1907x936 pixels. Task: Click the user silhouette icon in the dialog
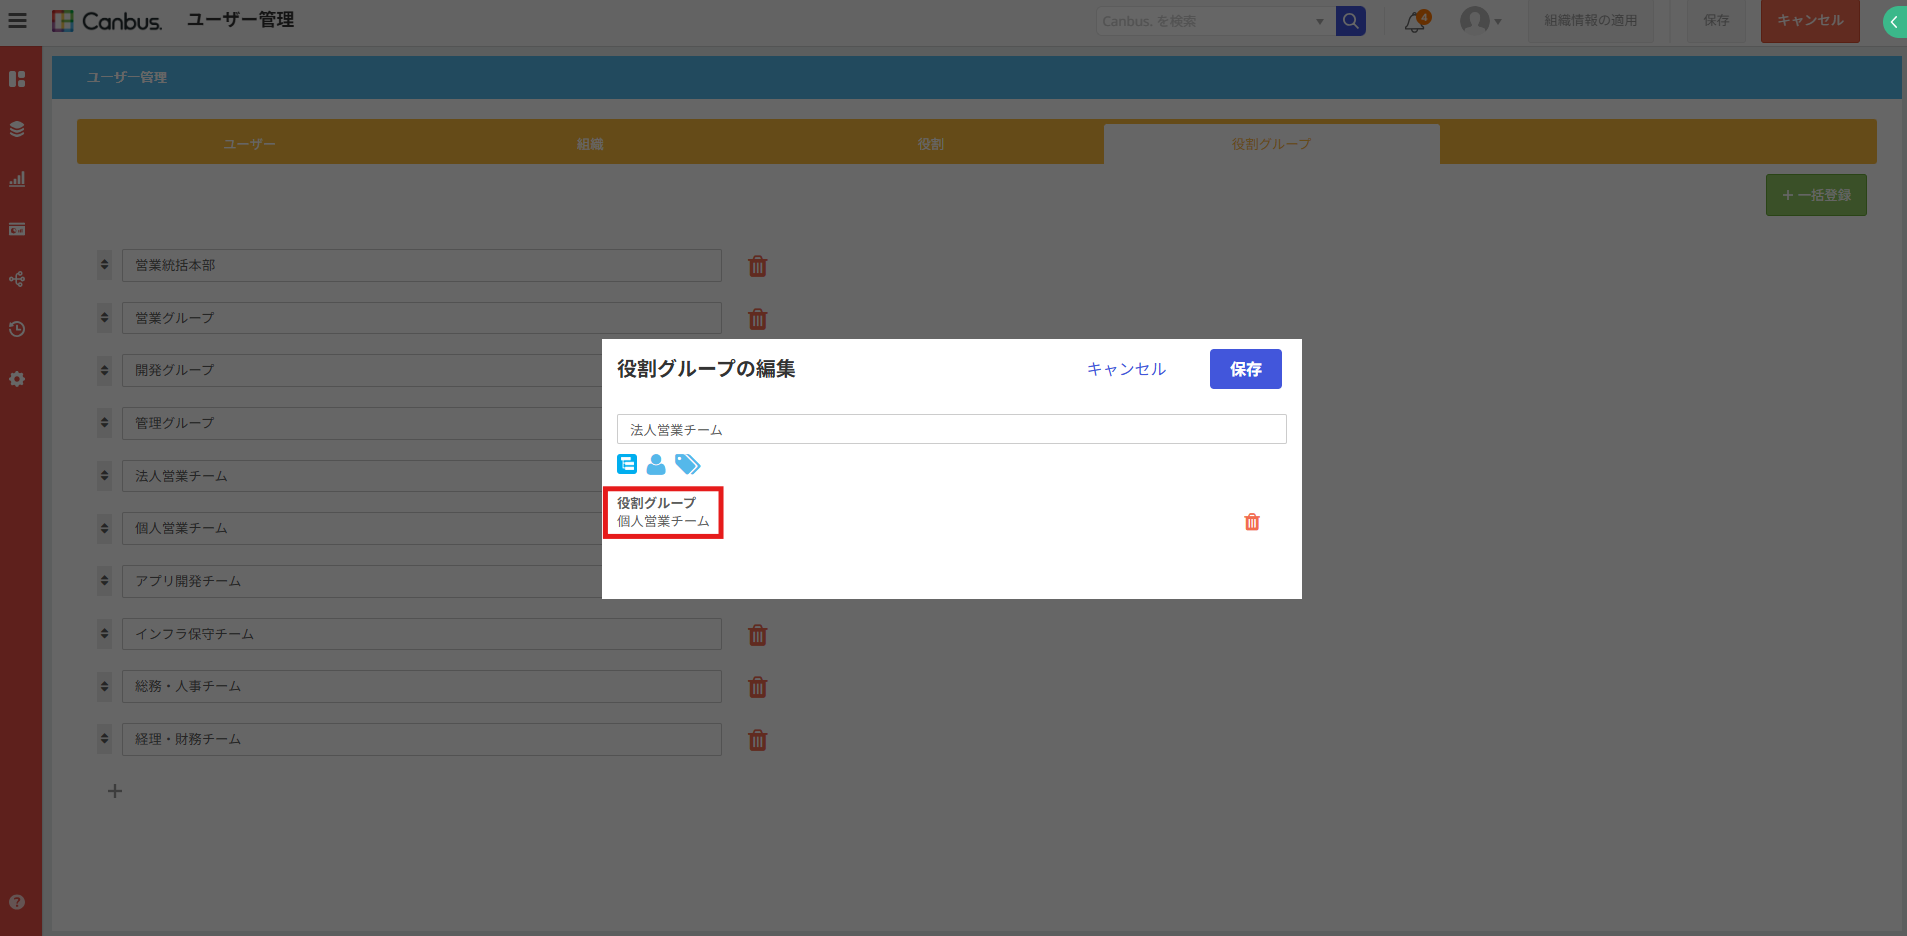point(656,464)
